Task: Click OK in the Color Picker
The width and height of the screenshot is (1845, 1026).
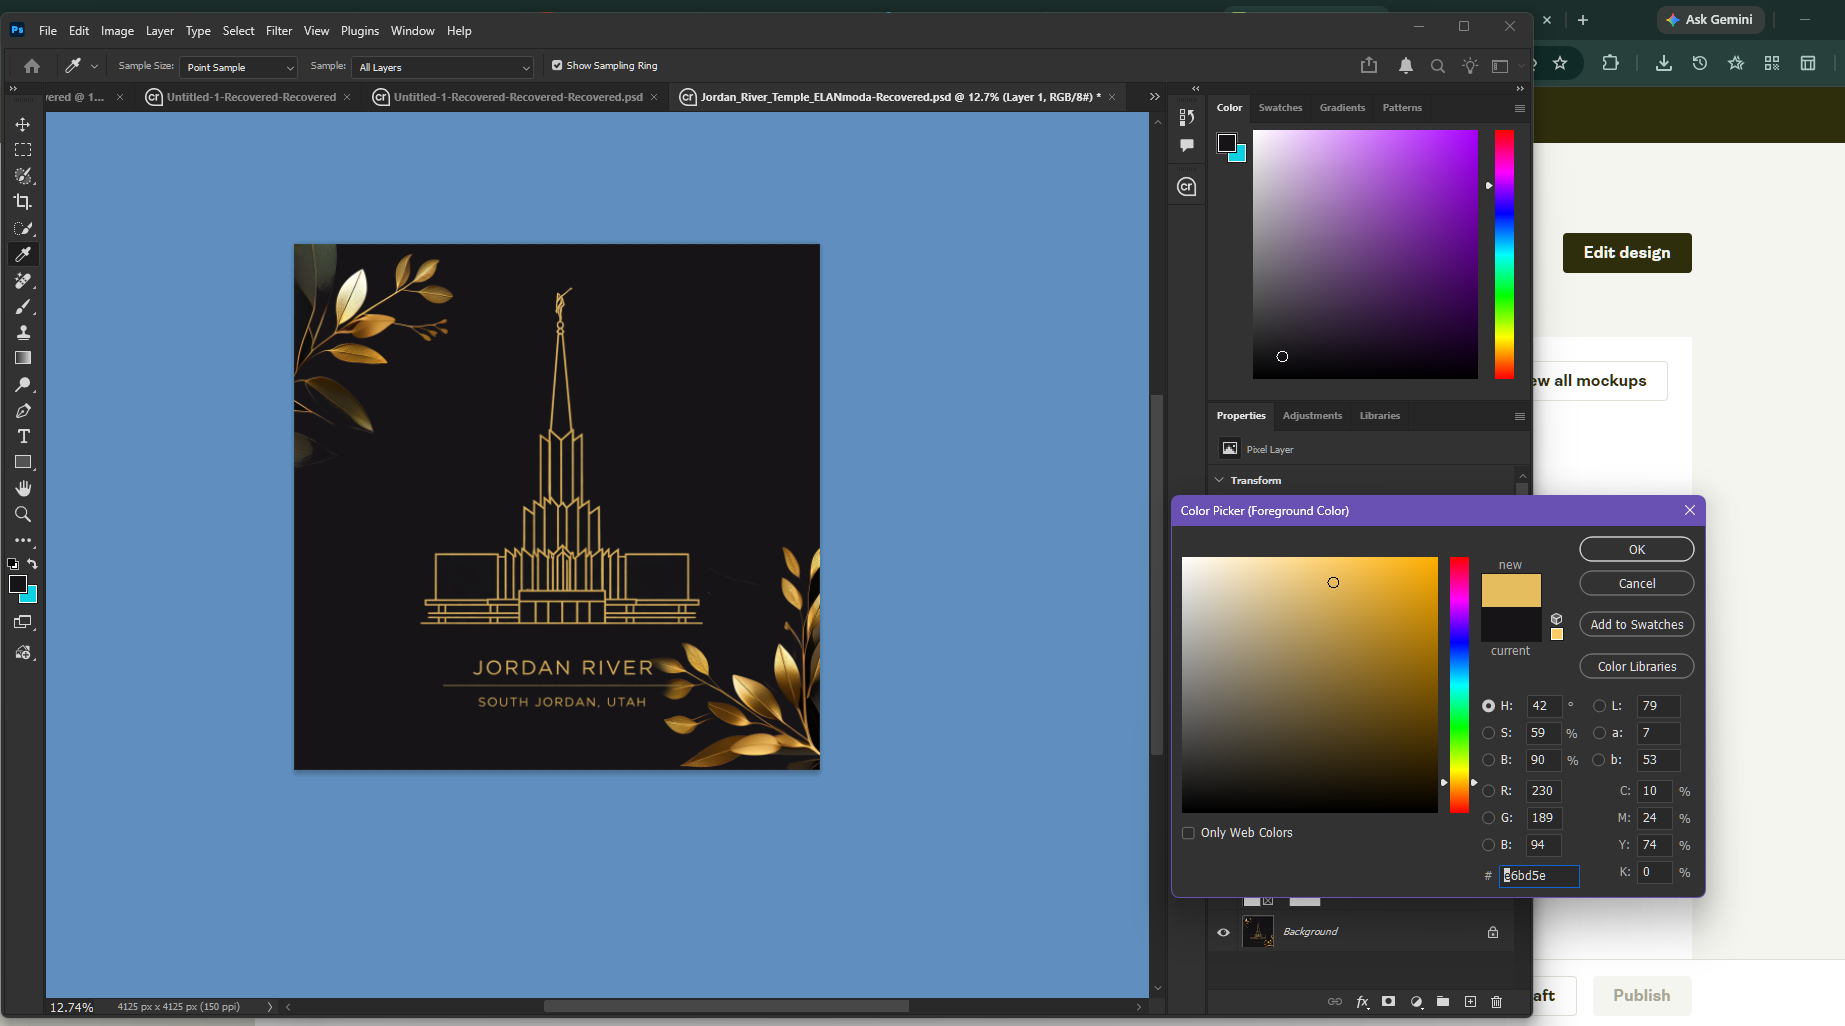Action: [x=1637, y=550]
